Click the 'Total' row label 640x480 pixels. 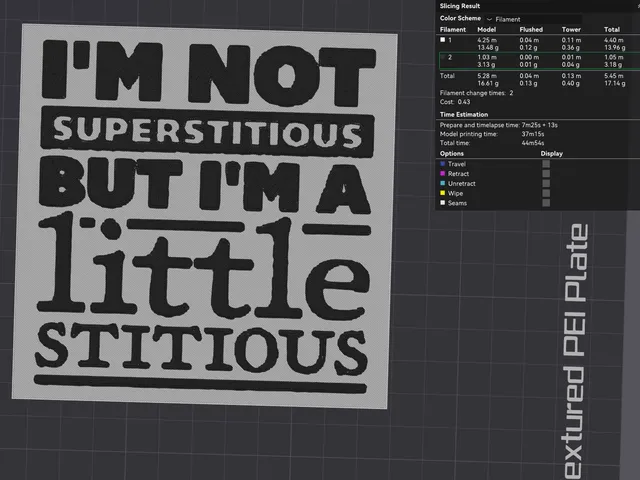pos(447,76)
